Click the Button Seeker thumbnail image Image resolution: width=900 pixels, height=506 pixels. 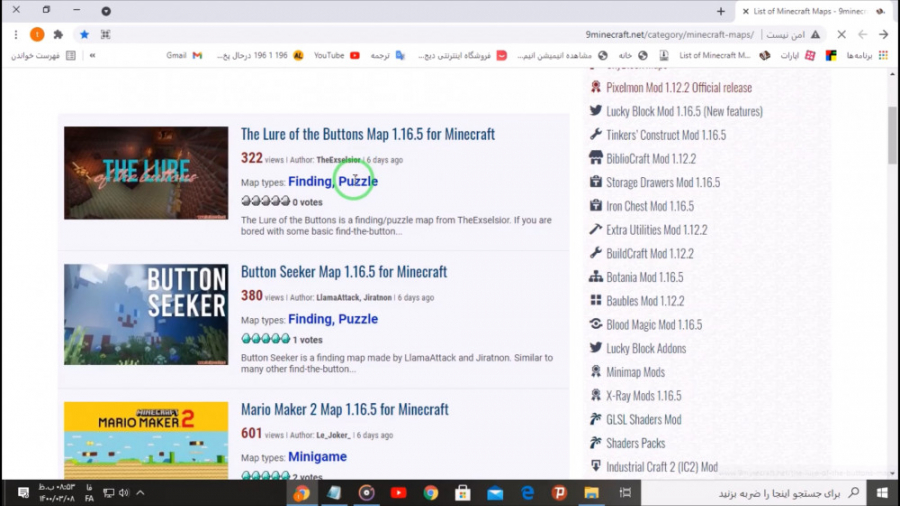pos(146,314)
